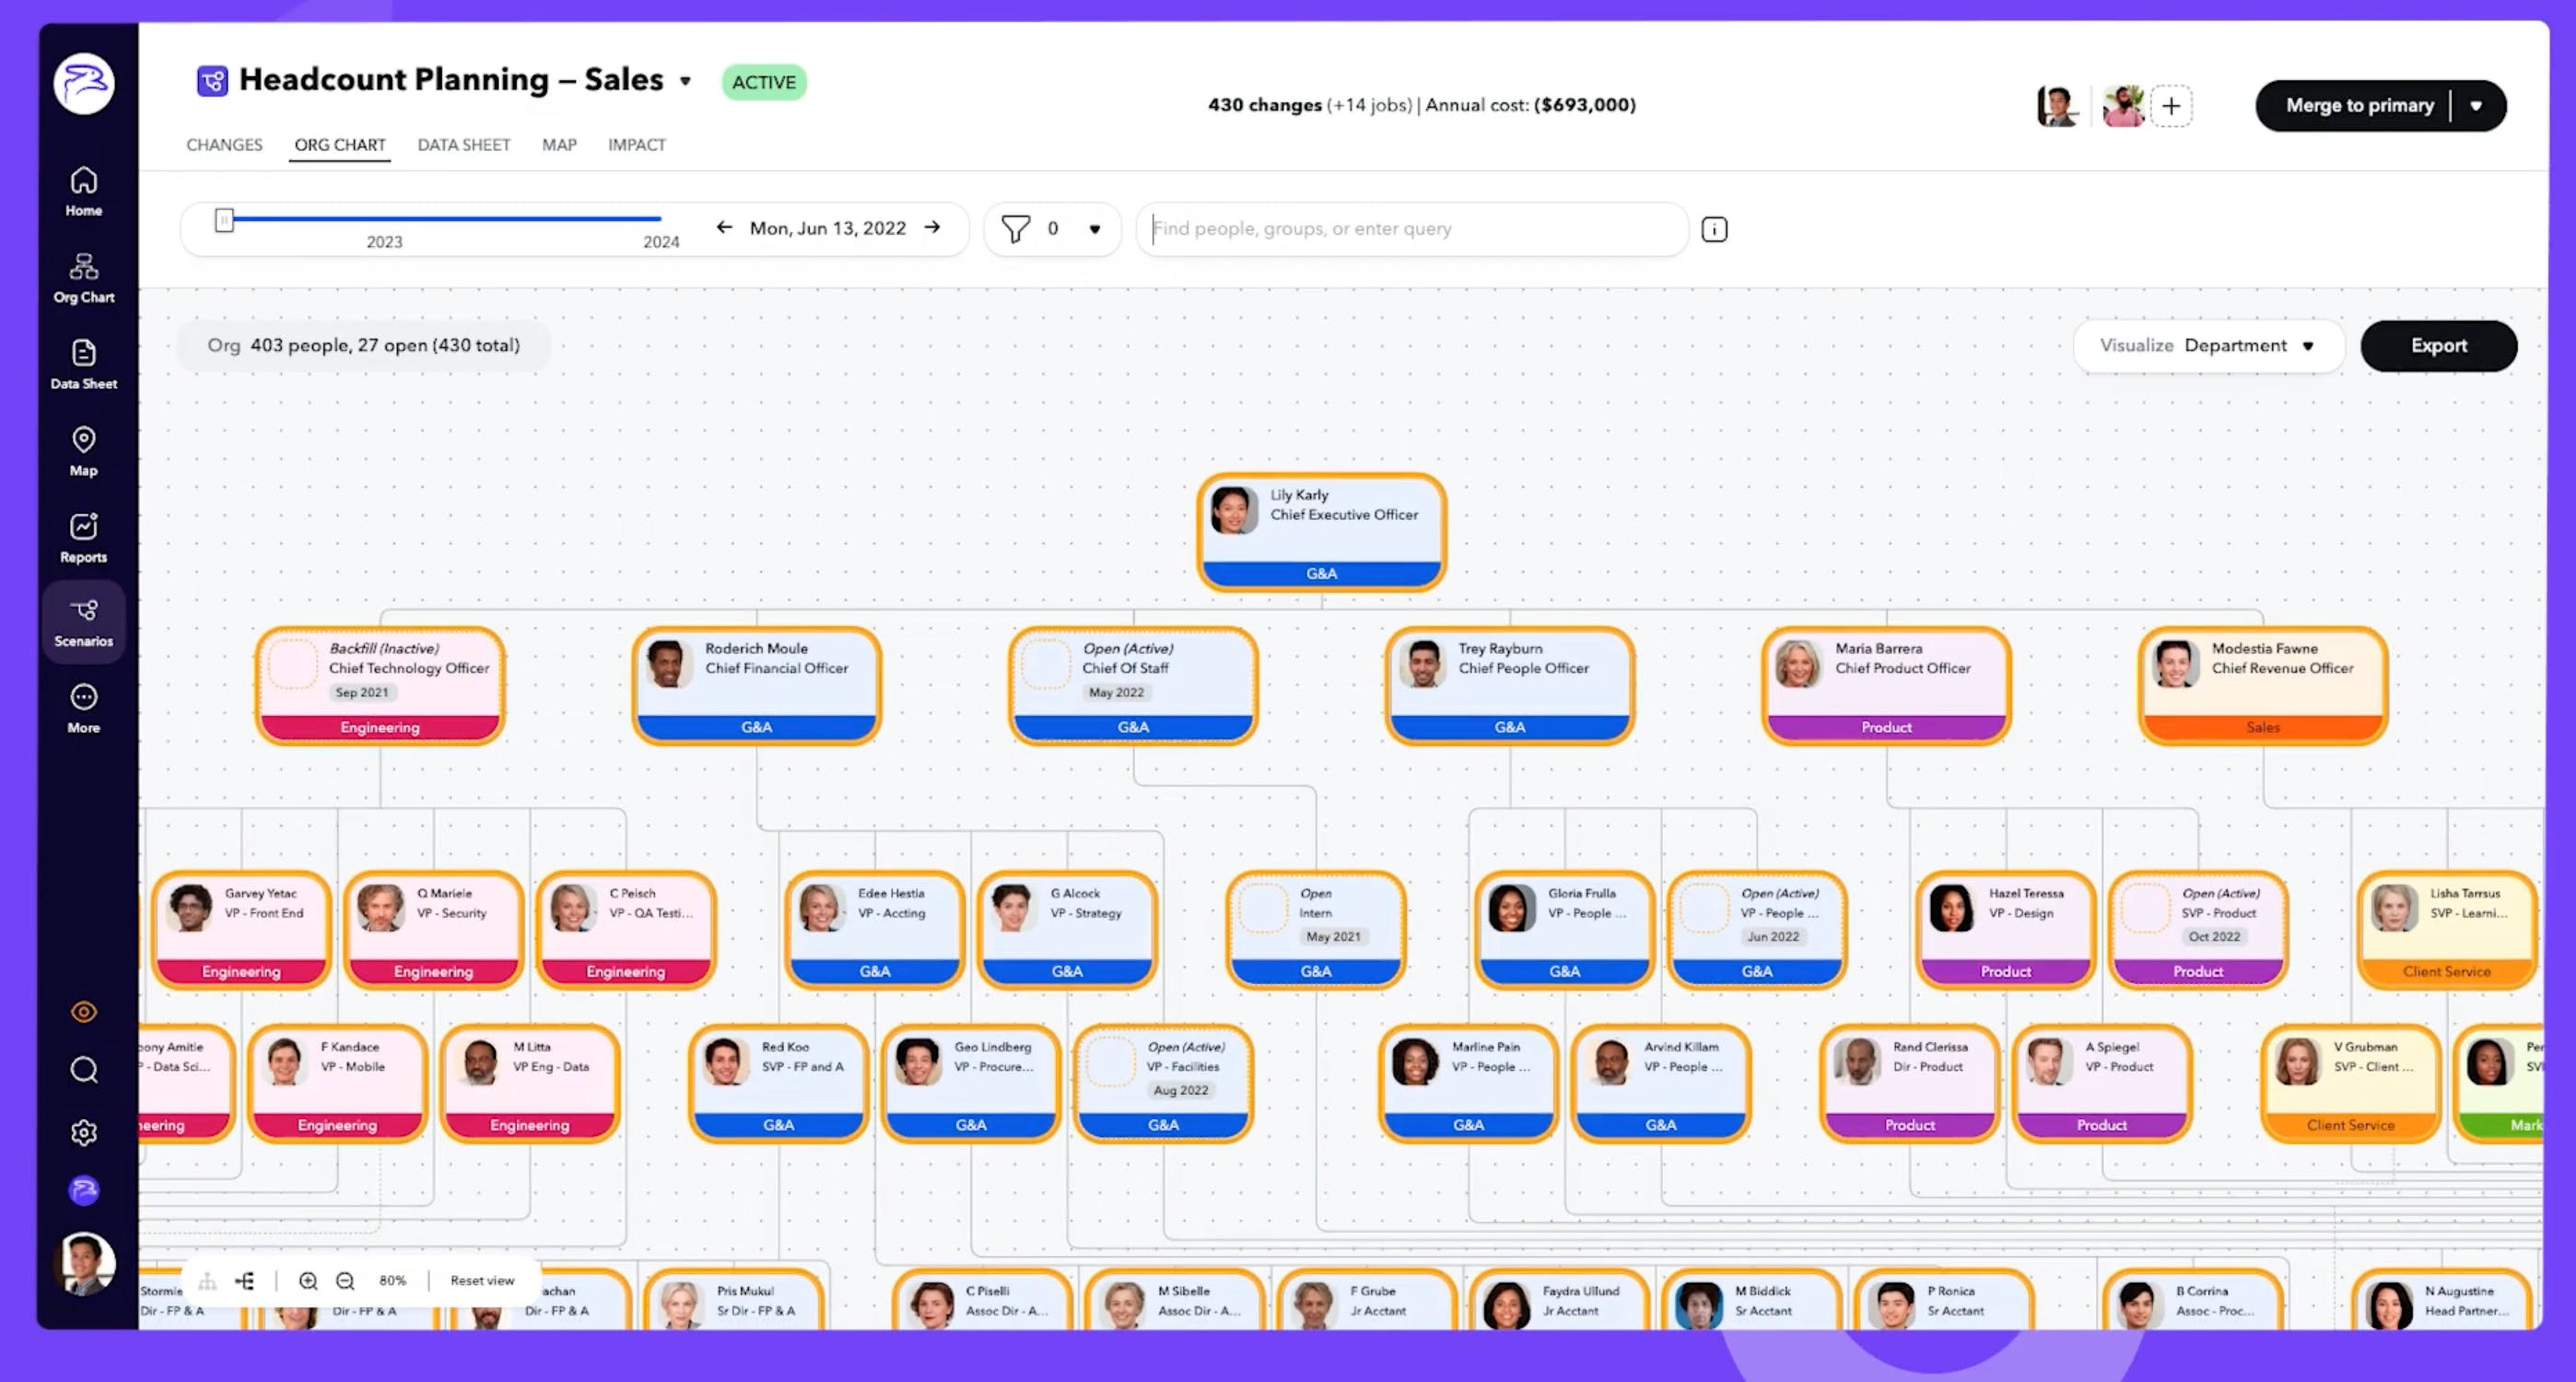Open the Visualize Department dropdown
Screen dimensions: 2576x1382
pyautogui.click(x=2208, y=346)
